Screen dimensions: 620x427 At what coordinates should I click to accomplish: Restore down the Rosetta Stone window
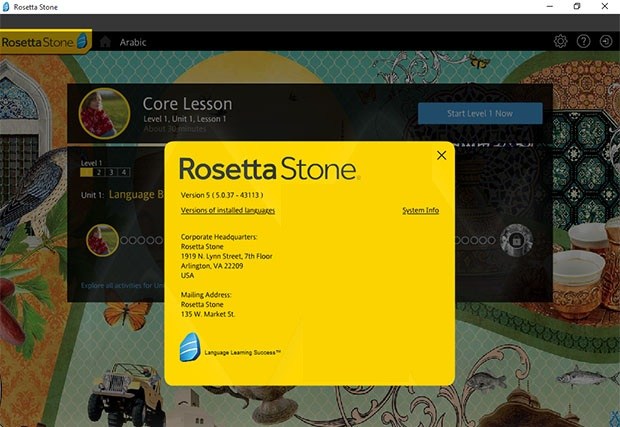click(577, 7)
